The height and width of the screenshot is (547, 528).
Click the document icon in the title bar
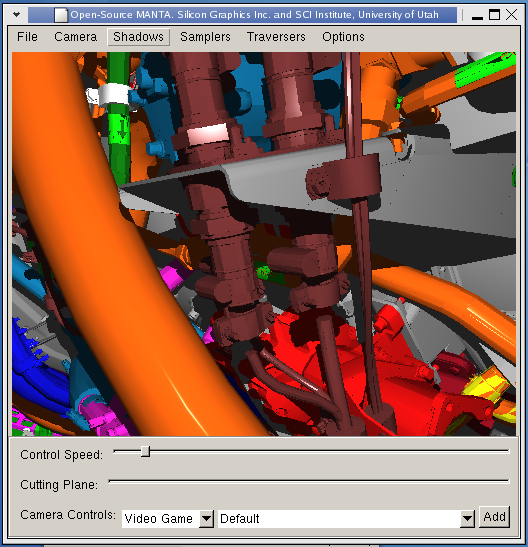pyautogui.click(x=61, y=15)
